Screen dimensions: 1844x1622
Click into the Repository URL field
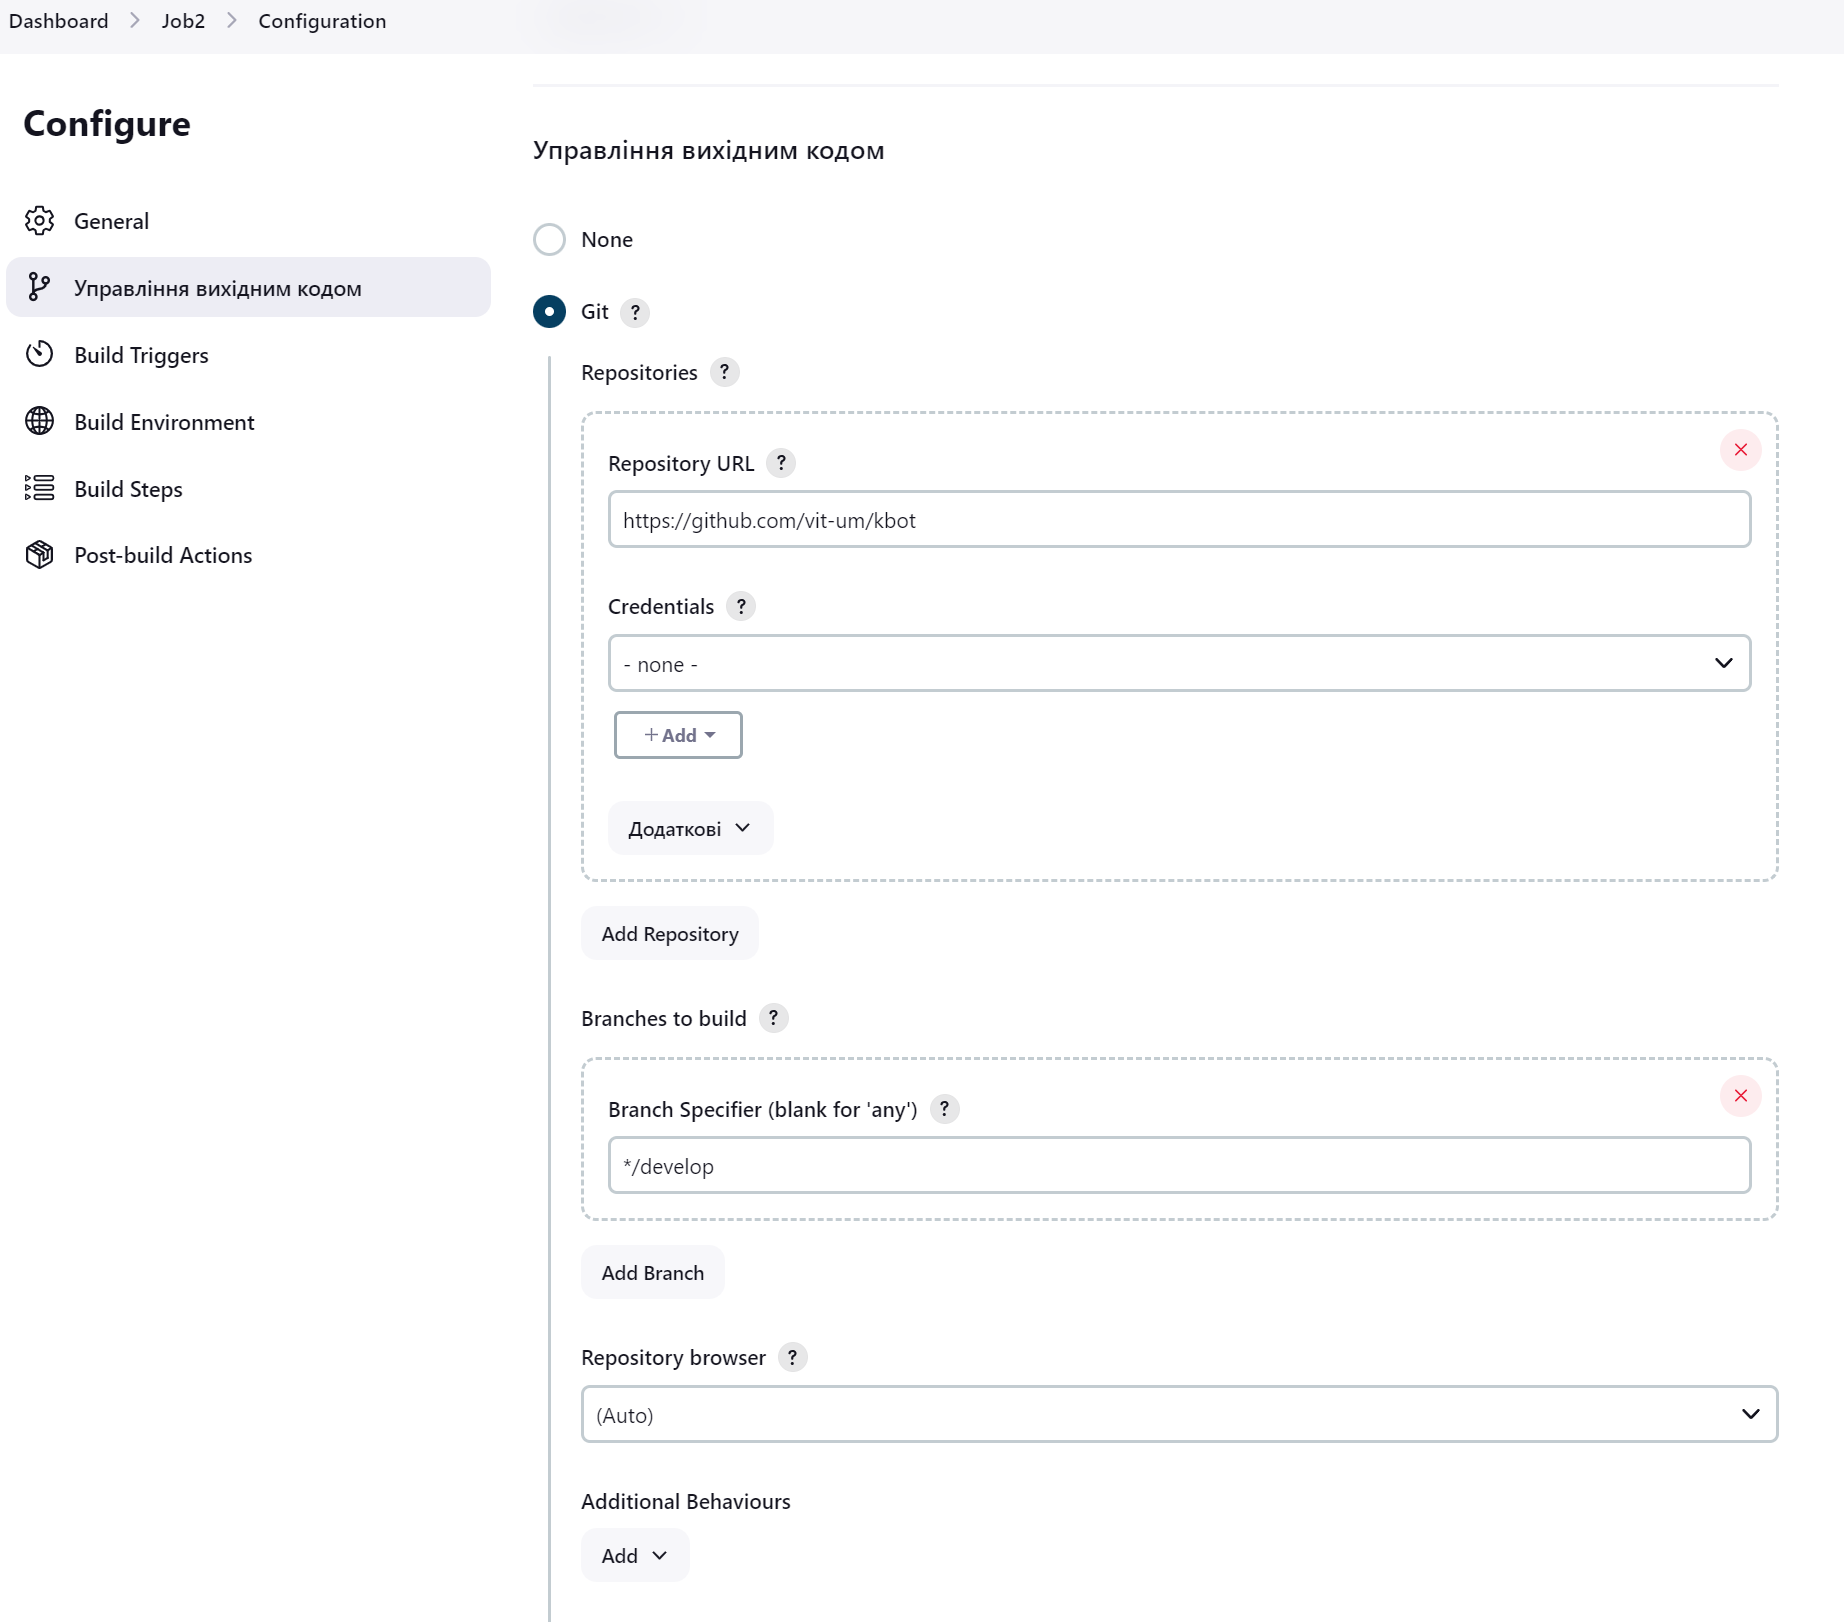1179,520
